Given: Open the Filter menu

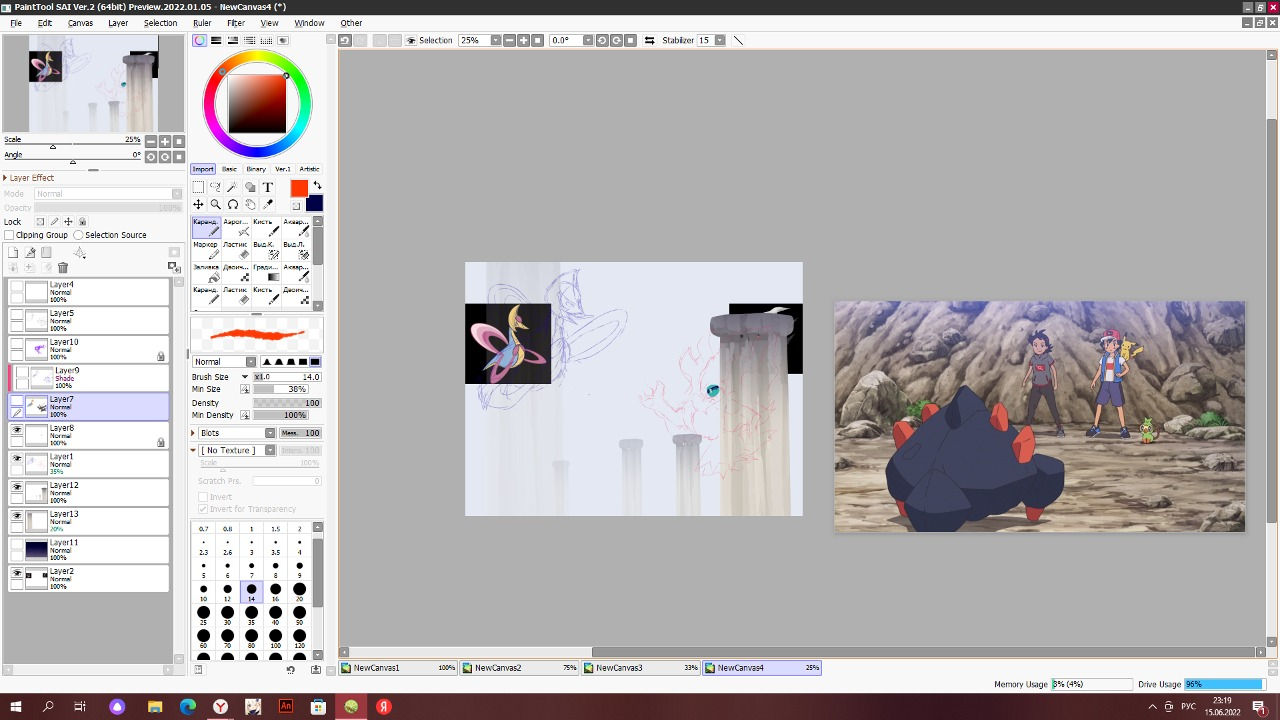Looking at the screenshot, I should pos(236,23).
